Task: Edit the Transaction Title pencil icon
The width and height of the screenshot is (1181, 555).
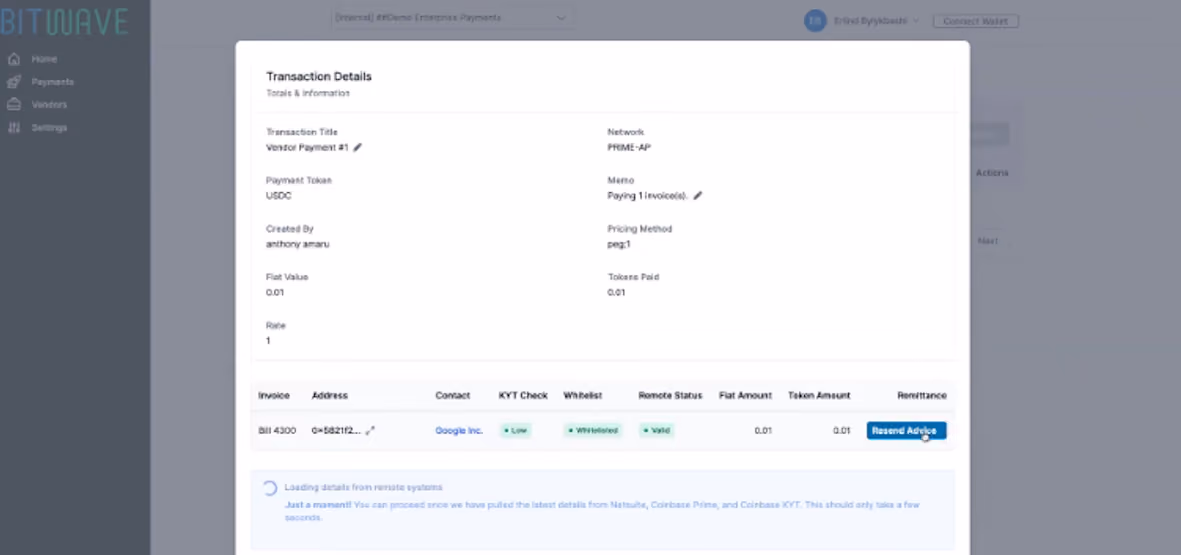Action: [x=358, y=148]
